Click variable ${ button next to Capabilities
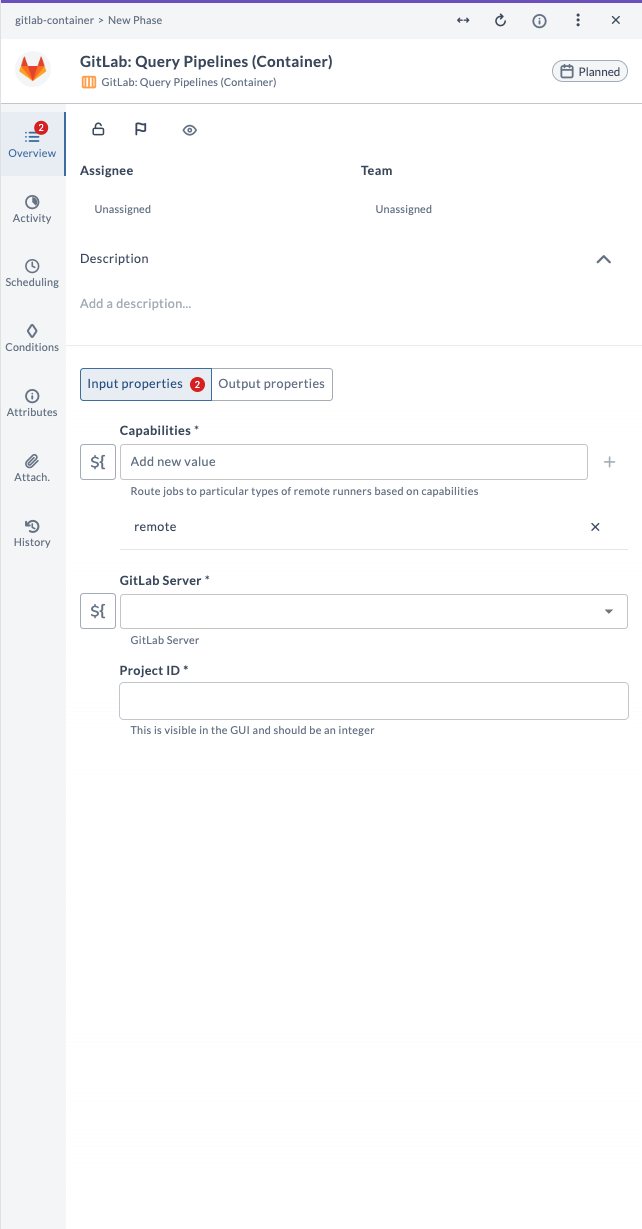This screenshot has width=642, height=1229. (98, 462)
